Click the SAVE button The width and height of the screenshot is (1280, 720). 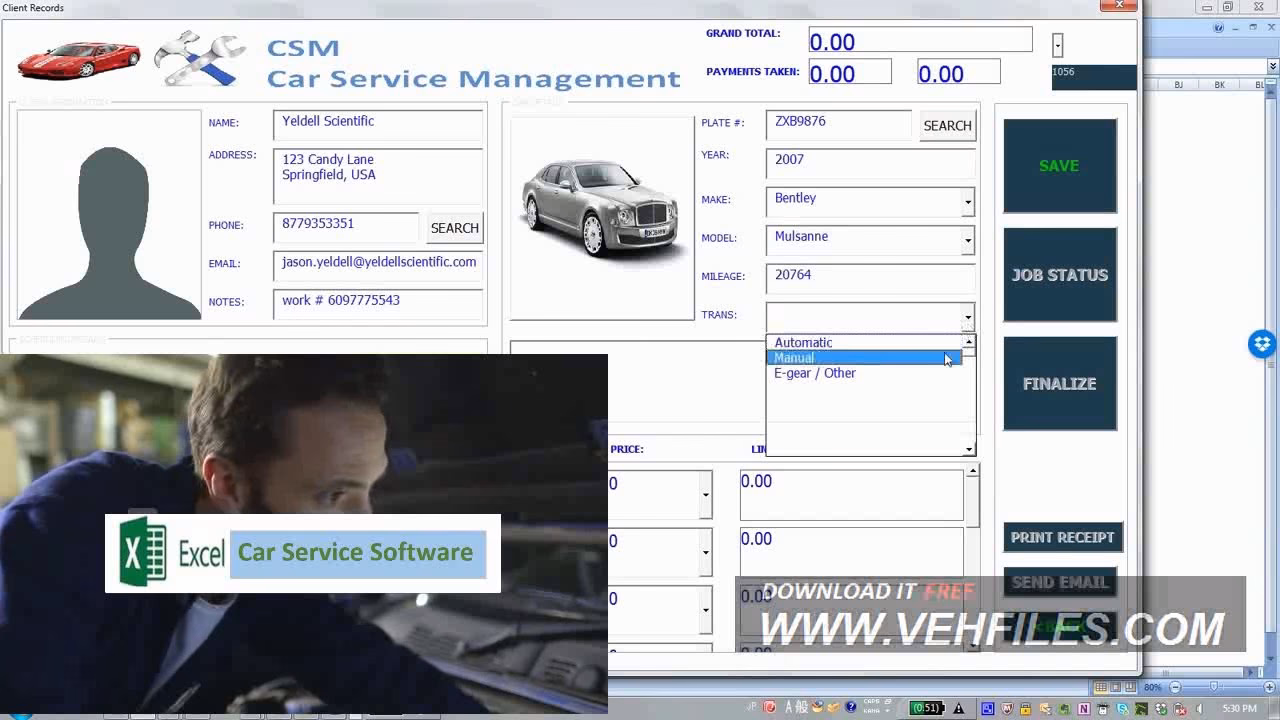[1060, 166]
